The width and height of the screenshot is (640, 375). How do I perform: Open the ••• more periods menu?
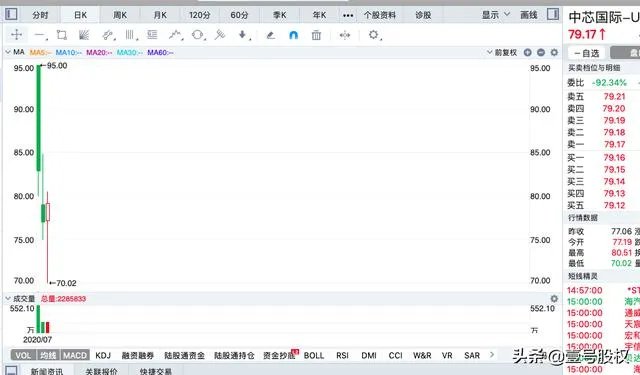[348, 15]
